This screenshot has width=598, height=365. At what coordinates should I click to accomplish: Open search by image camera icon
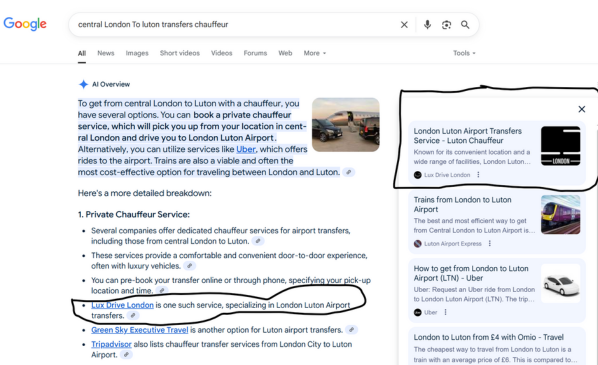point(446,25)
